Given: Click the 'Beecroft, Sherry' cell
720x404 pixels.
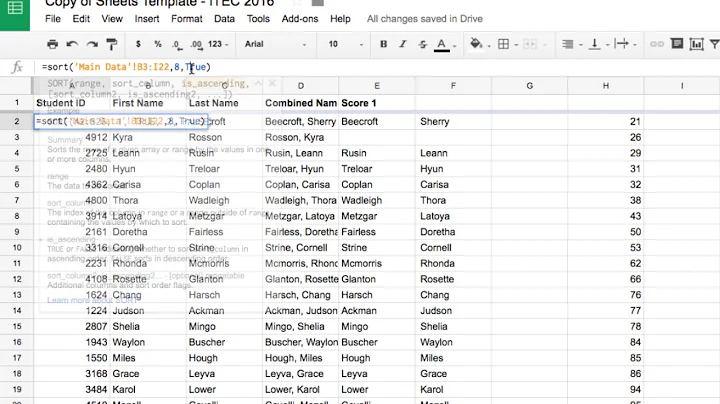Looking at the screenshot, I should coord(300,122).
